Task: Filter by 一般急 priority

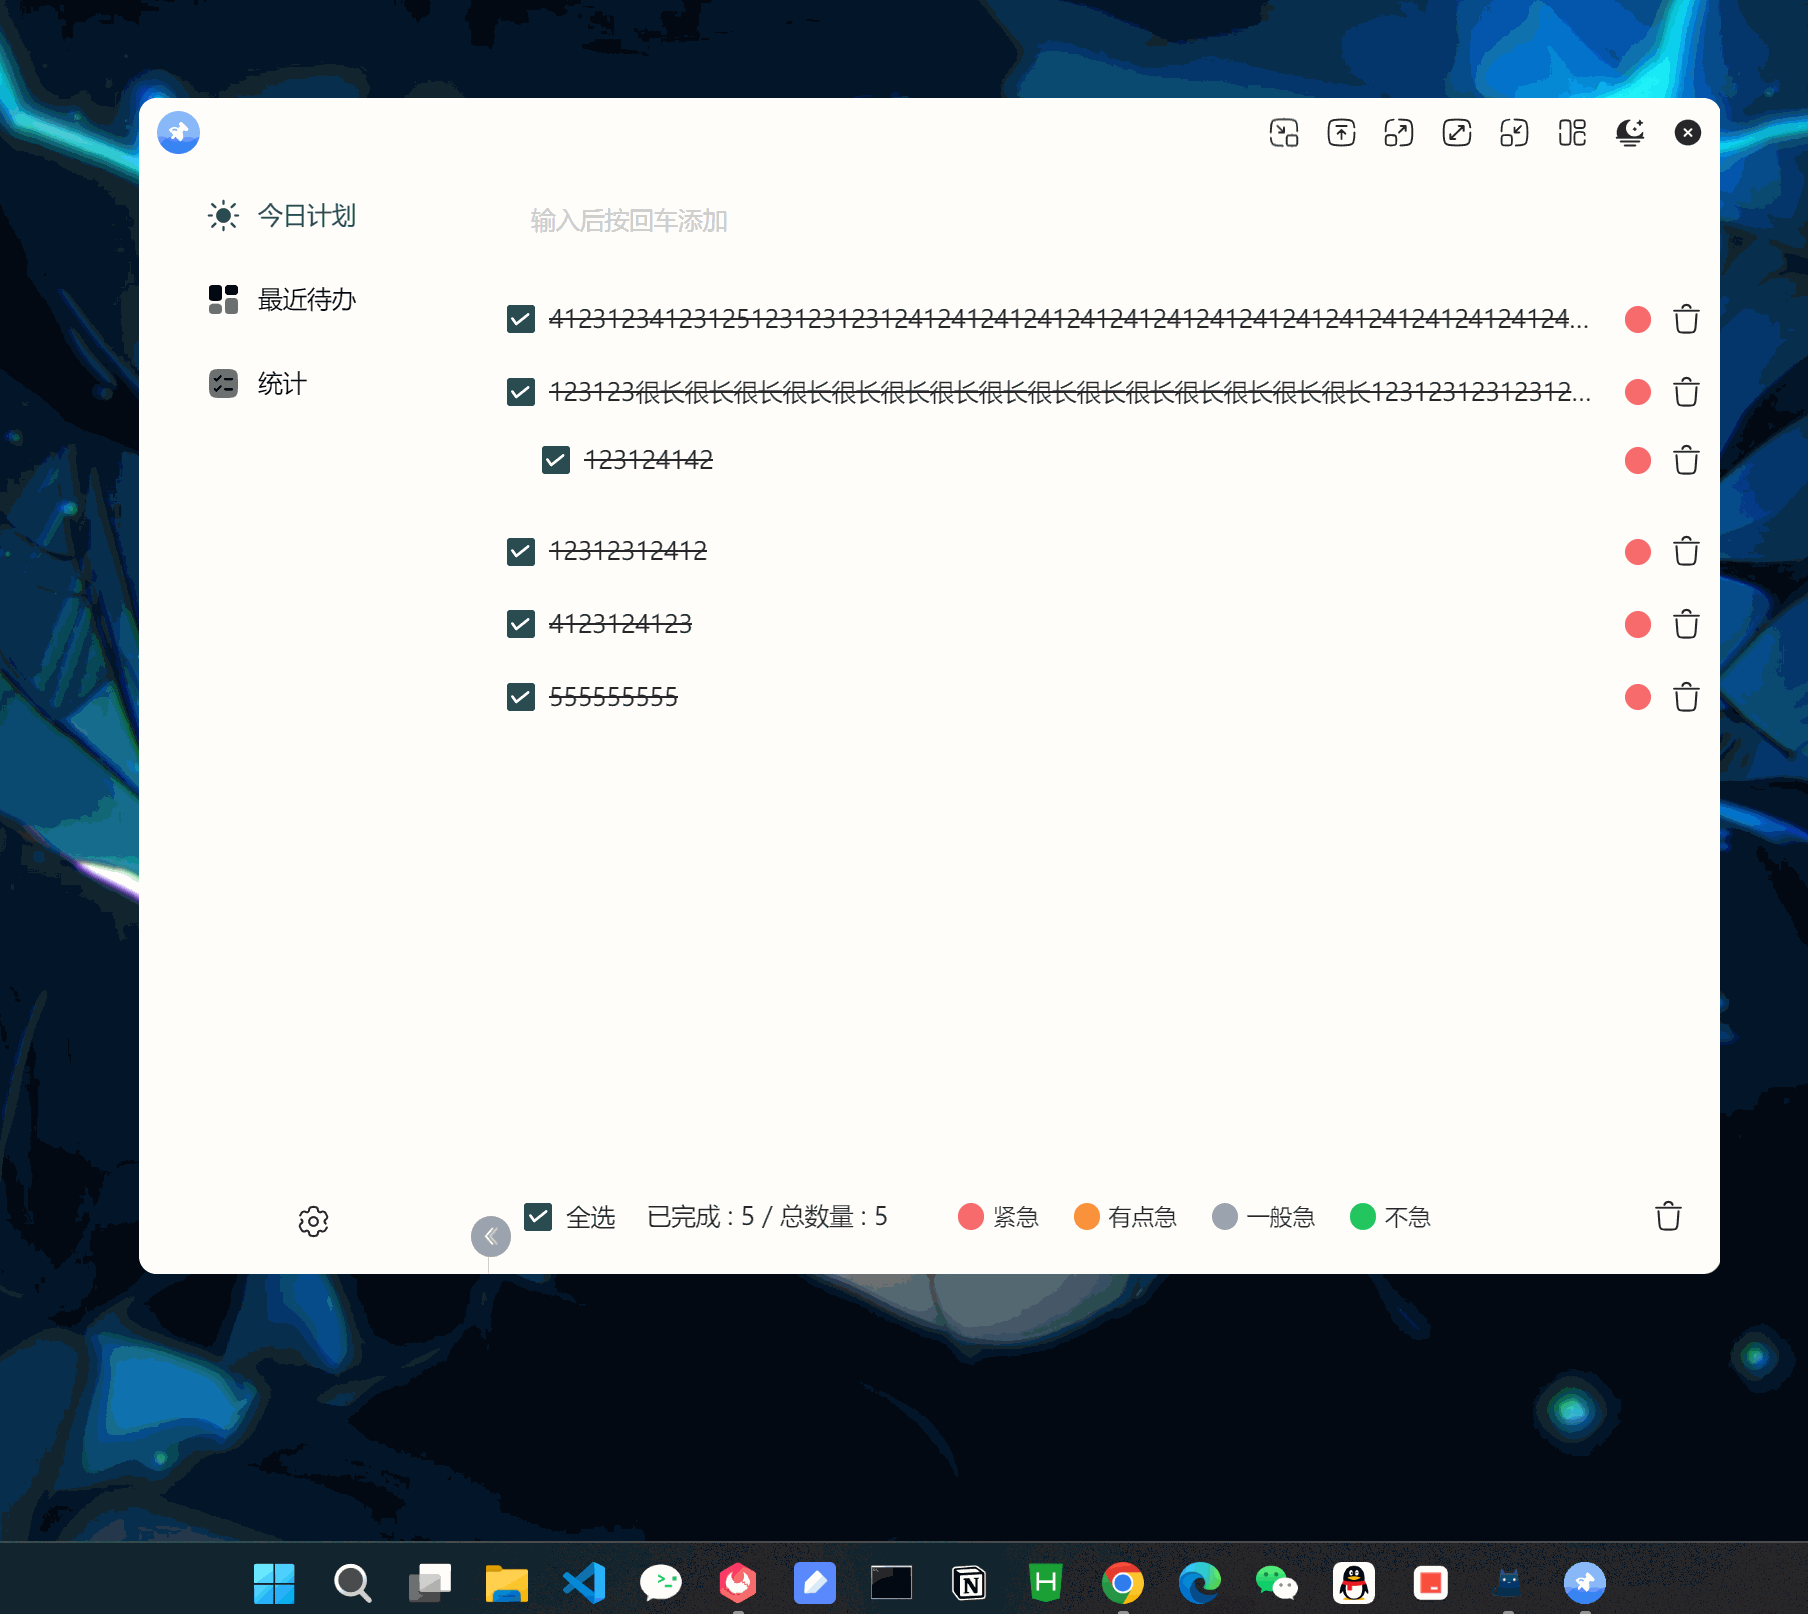Action: (1263, 1217)
